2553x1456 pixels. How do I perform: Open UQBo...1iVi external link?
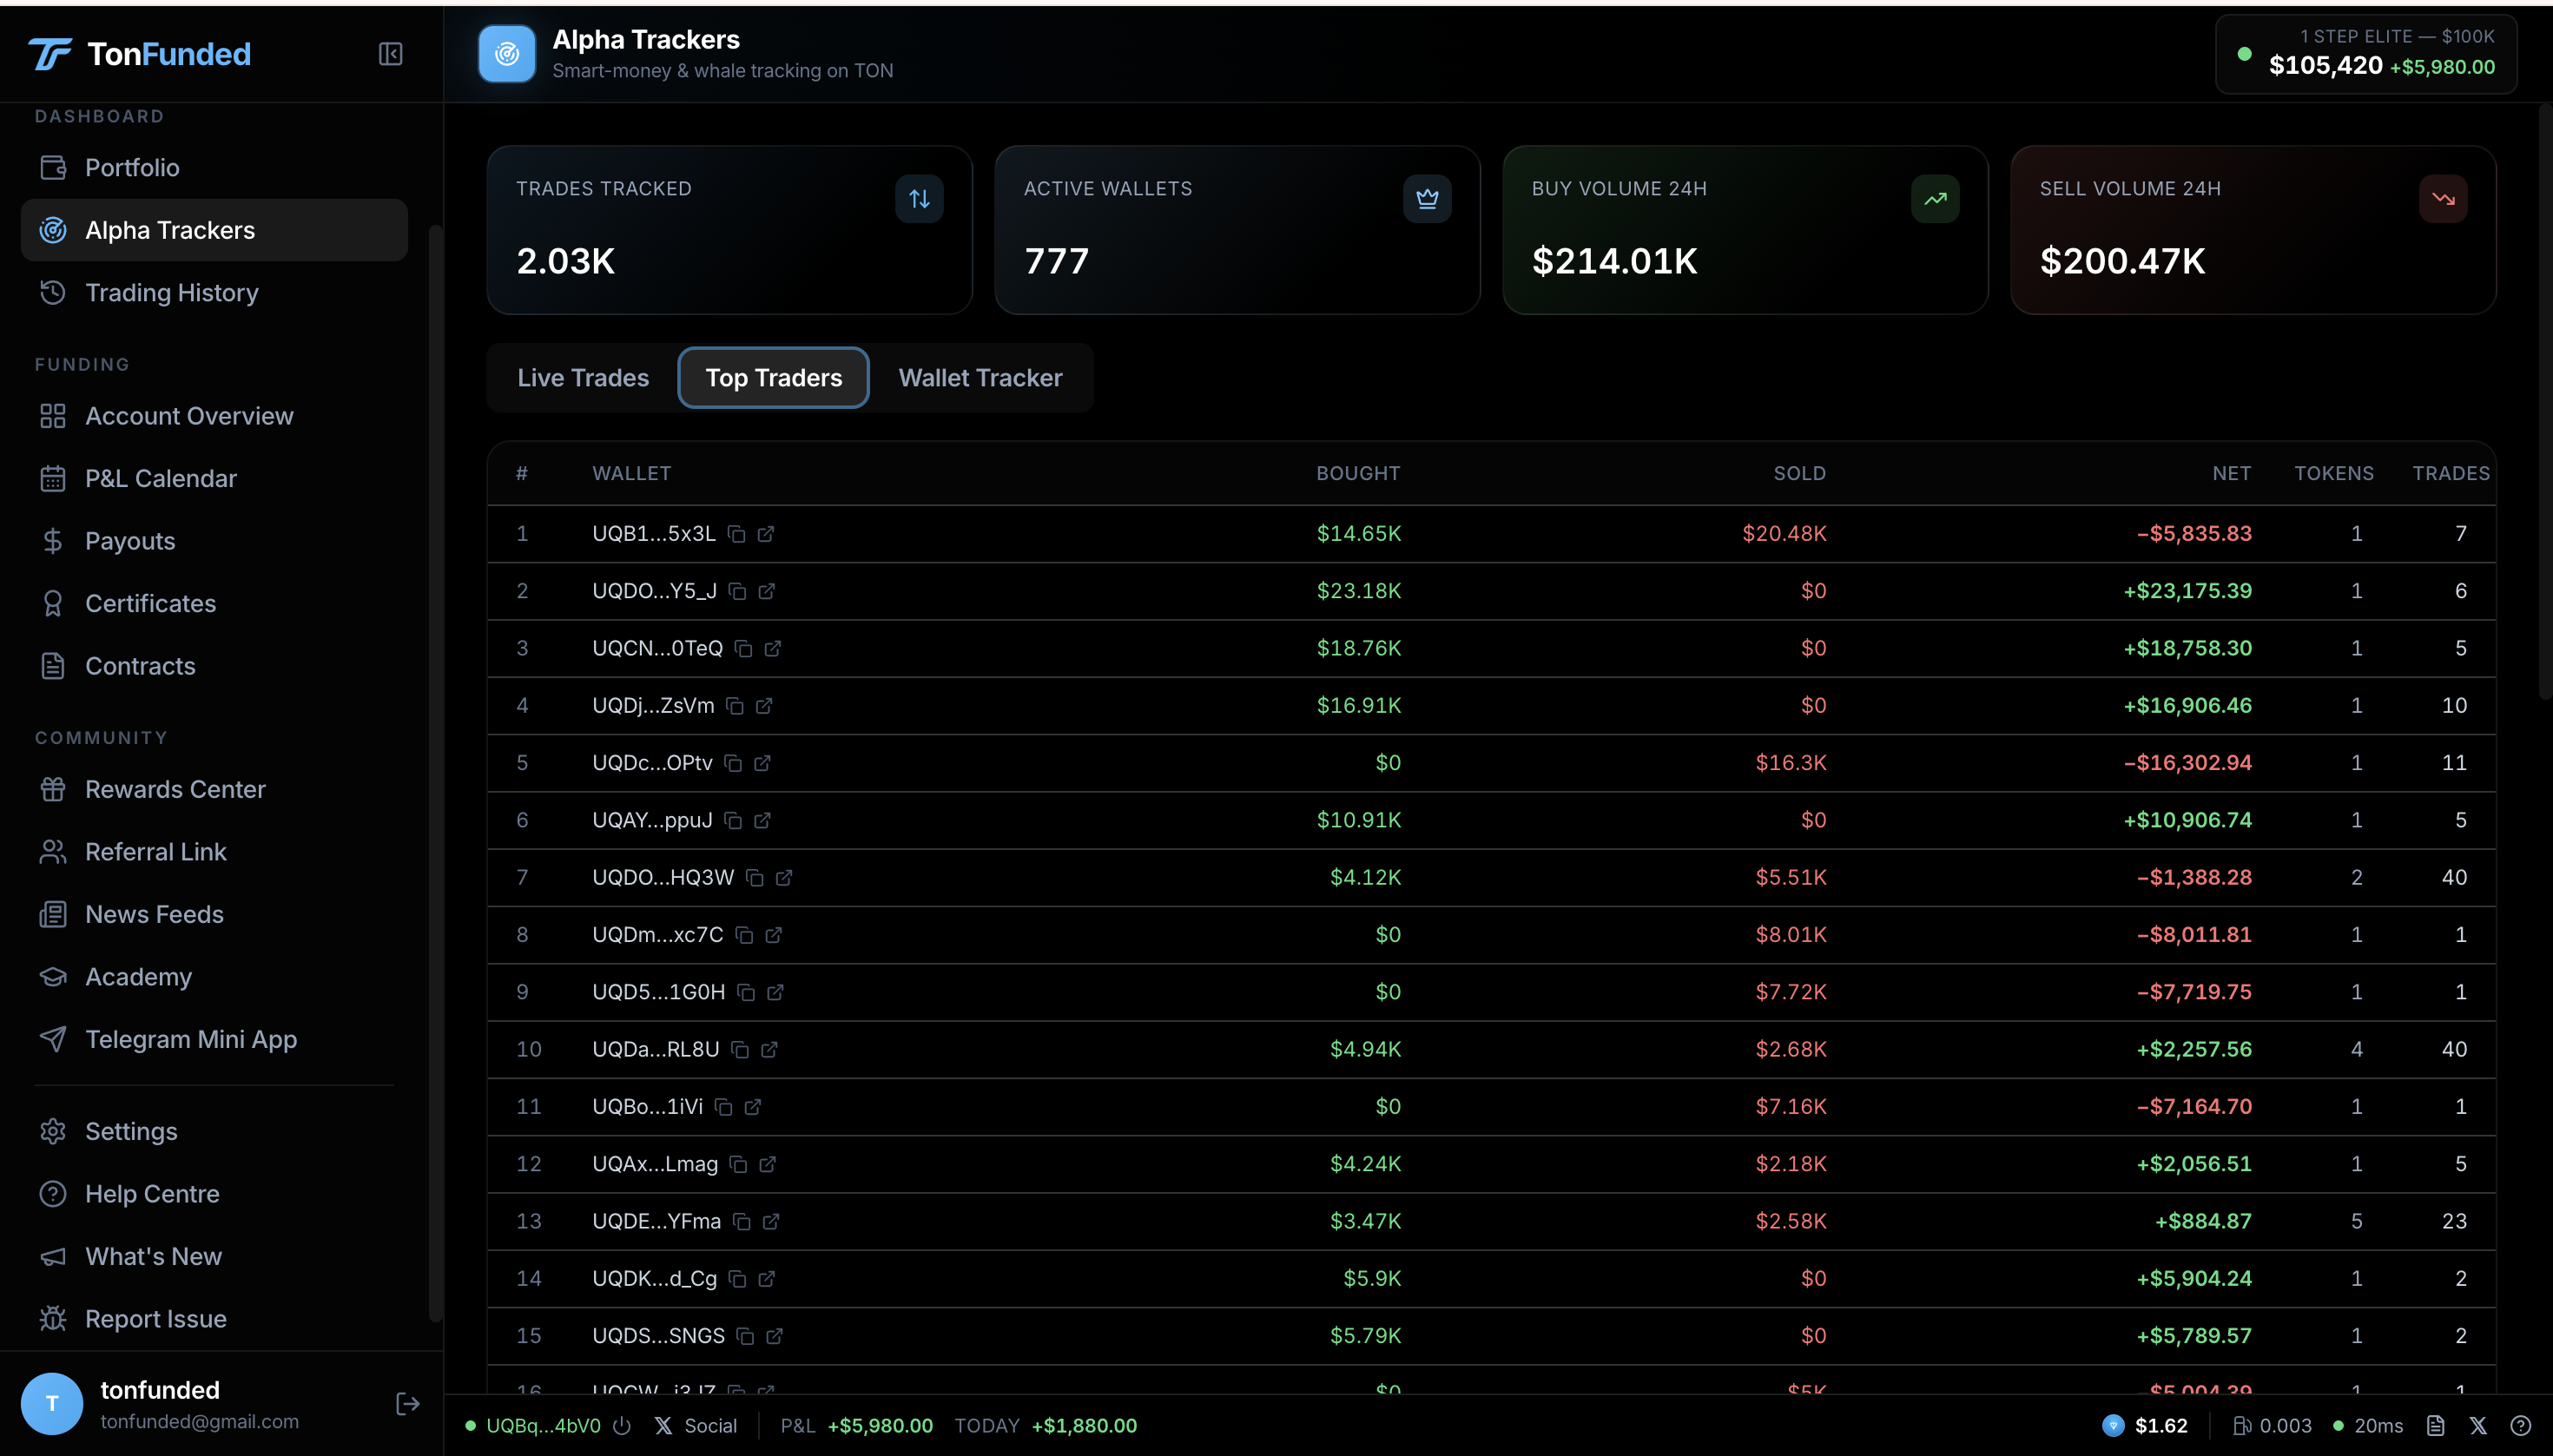(x=753, y=1107)
